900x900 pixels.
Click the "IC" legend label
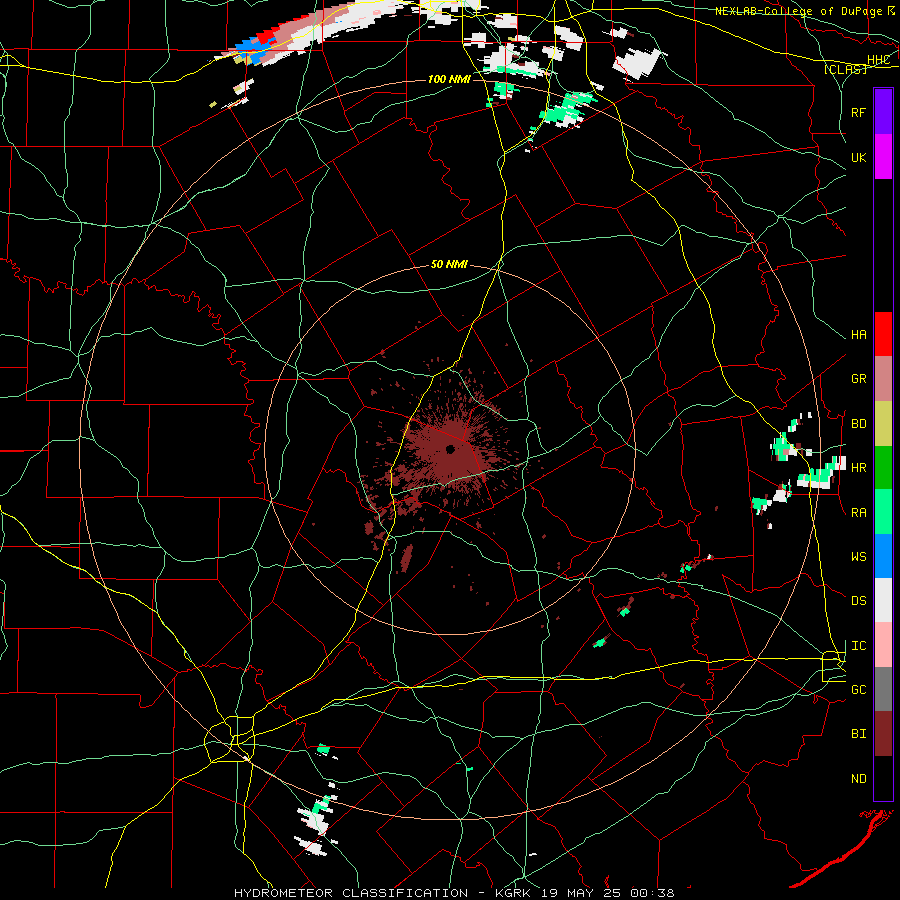(x=858, y=646)
